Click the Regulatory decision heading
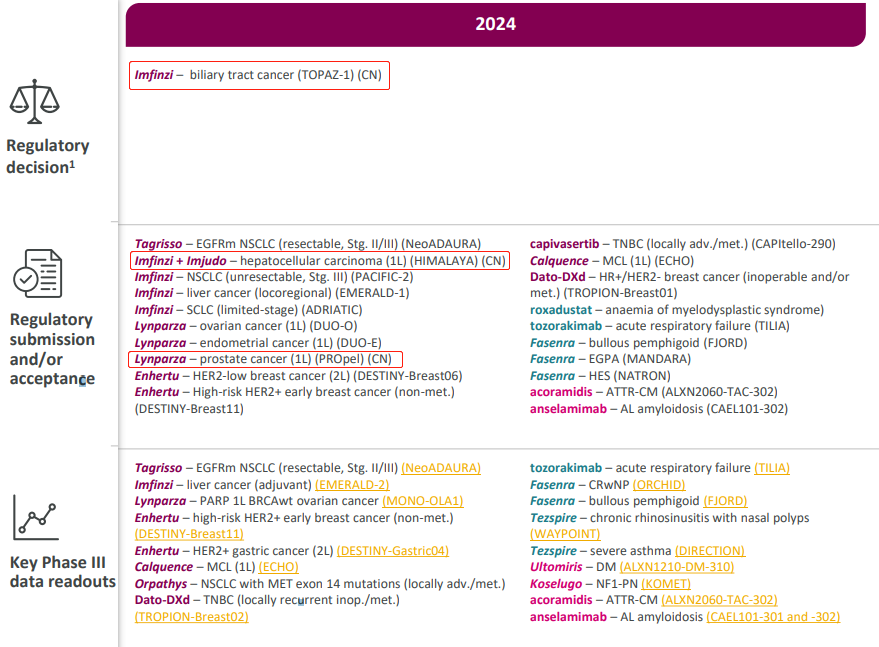This screenshot has width=879, height=647. (x=48, y=156)
